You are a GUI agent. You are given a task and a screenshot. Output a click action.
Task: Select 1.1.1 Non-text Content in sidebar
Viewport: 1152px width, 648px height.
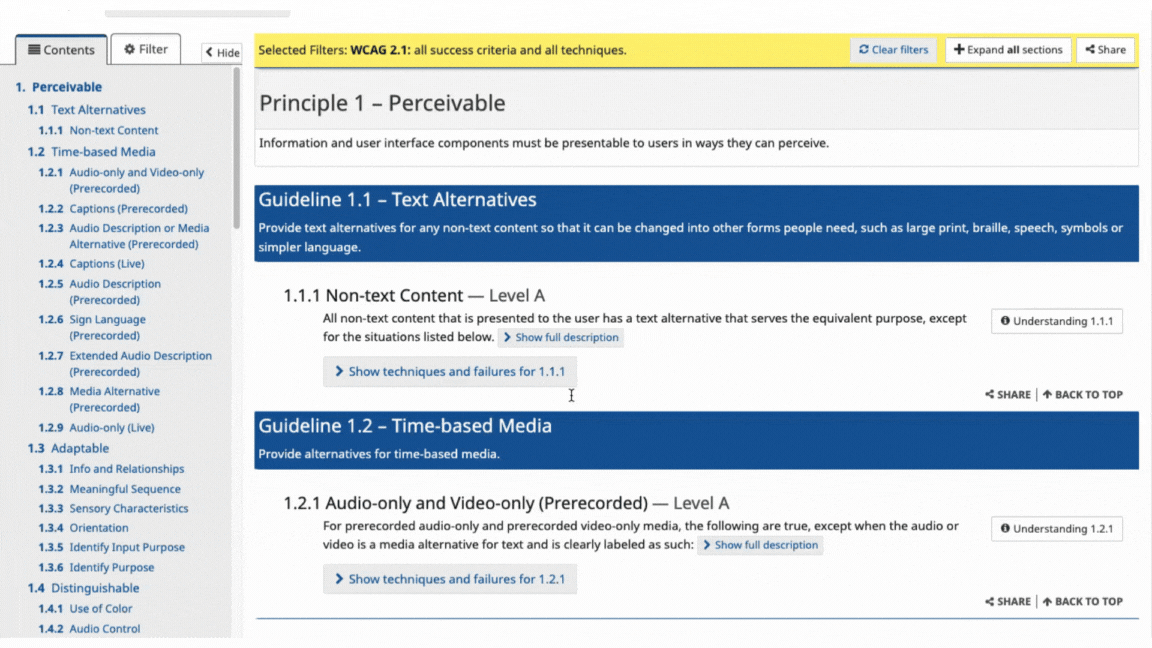point(98,130)
